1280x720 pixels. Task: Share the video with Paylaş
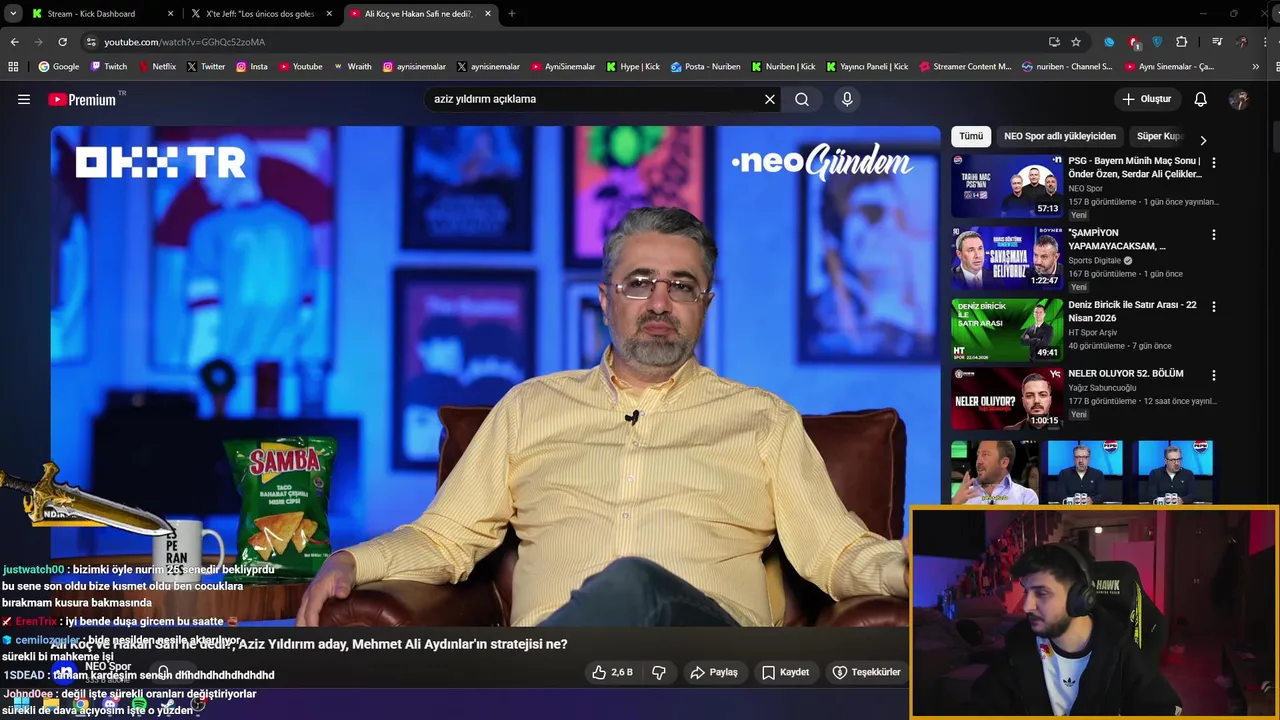coord(714,672)
